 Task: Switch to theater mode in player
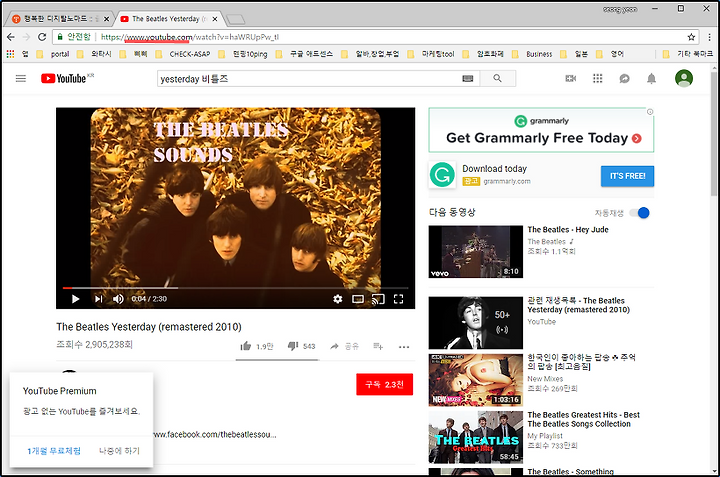[358, 299]
